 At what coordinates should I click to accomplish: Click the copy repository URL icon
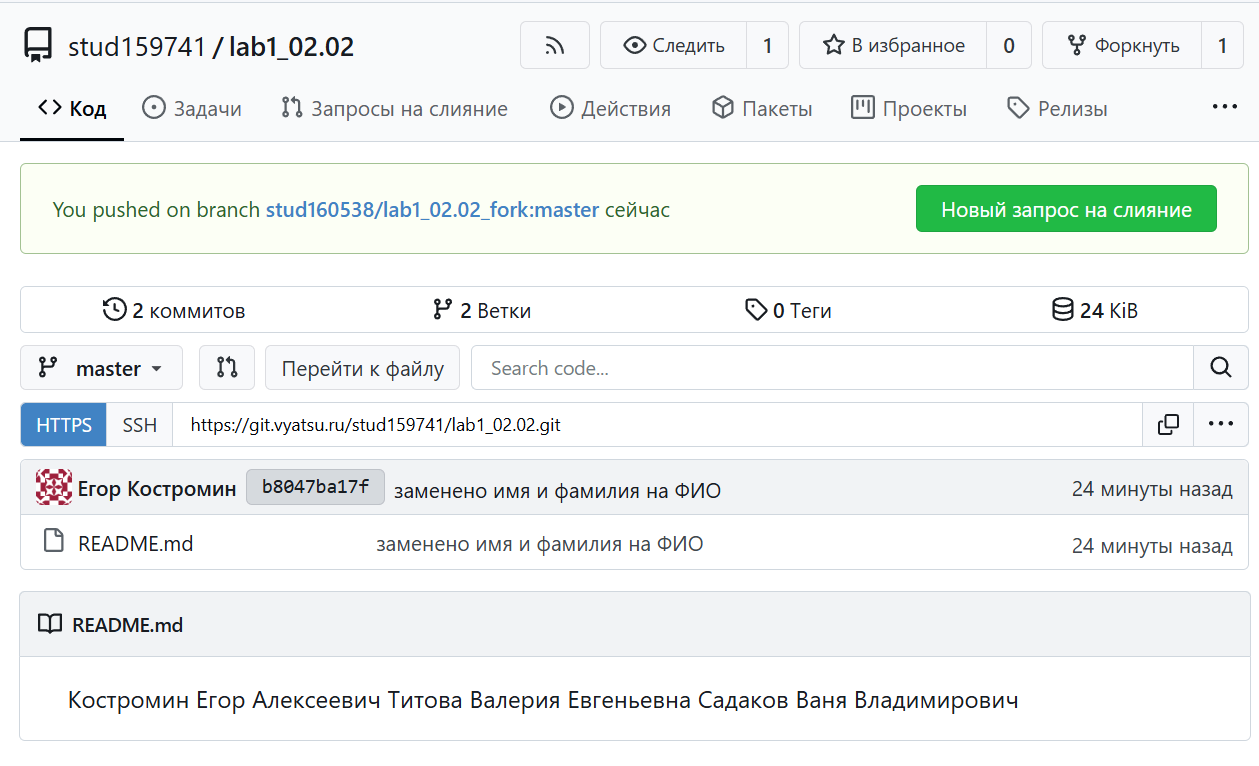(1168, 425)
